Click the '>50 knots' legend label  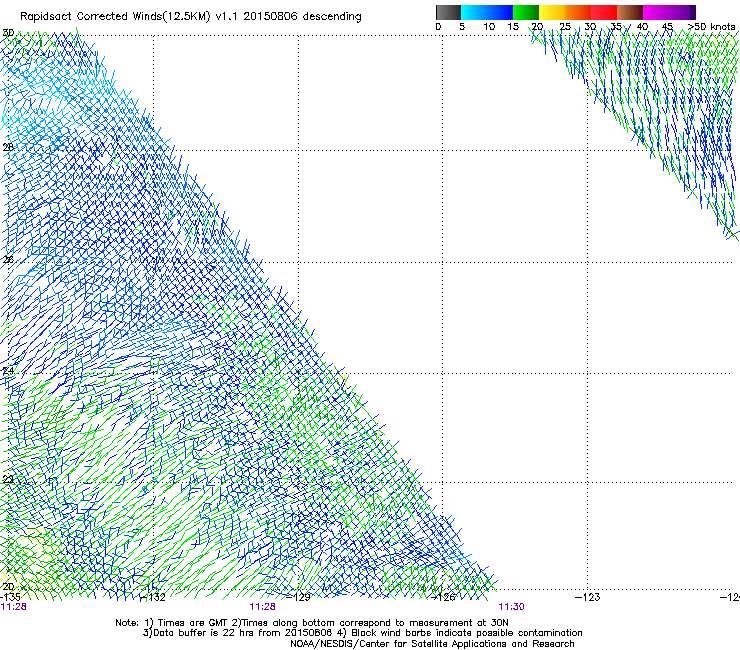click(711, 26)
